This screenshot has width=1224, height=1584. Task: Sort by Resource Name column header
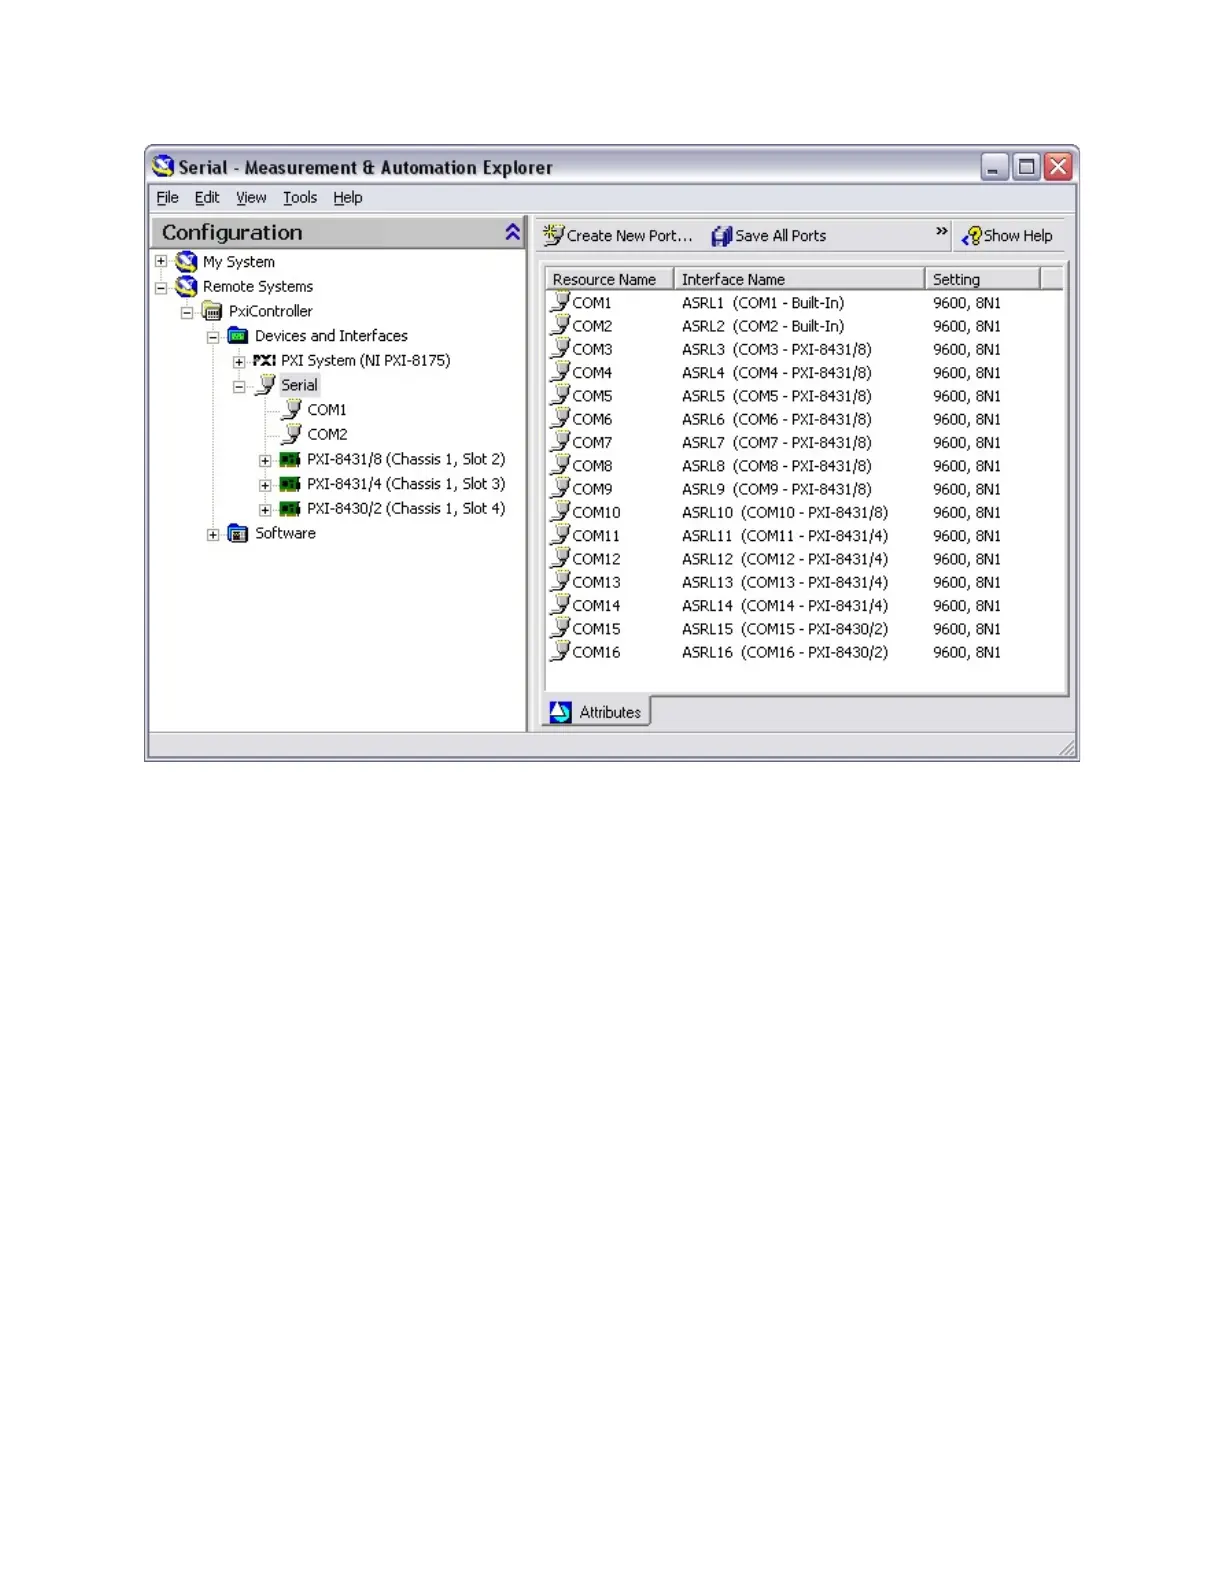[610, 279]
